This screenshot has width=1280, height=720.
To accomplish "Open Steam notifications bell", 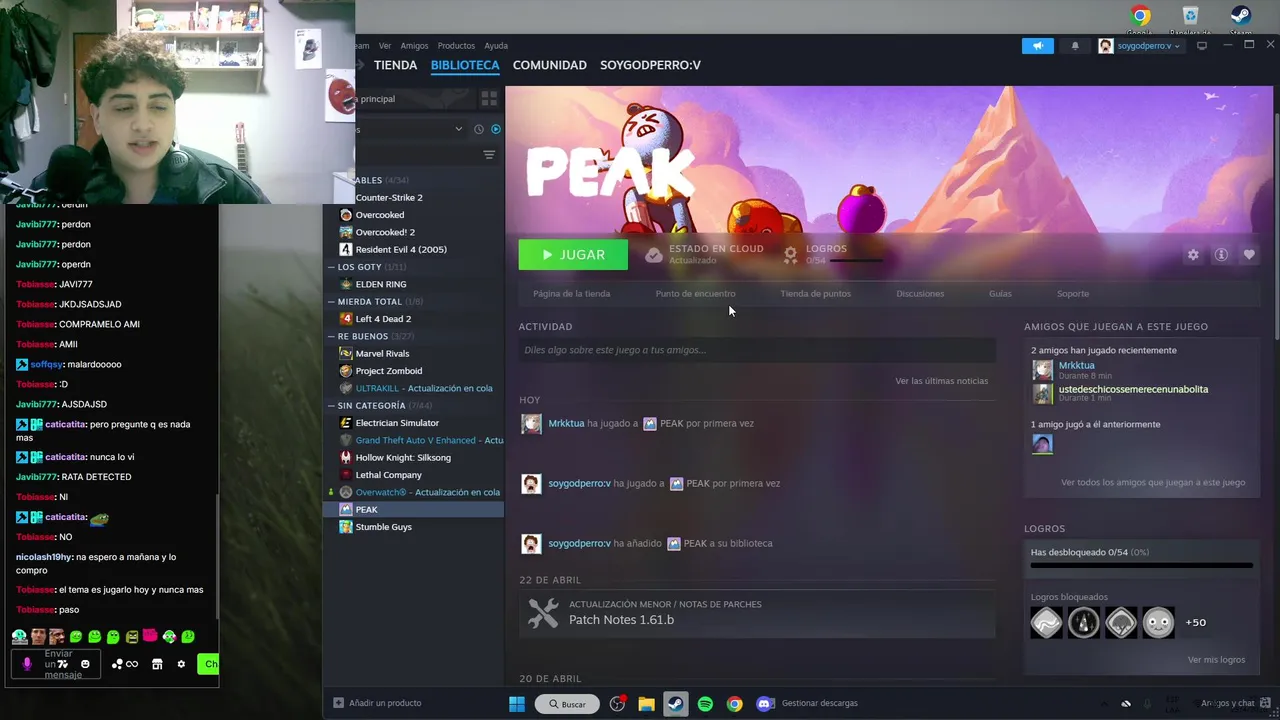I will click(x=1075, y=46).
